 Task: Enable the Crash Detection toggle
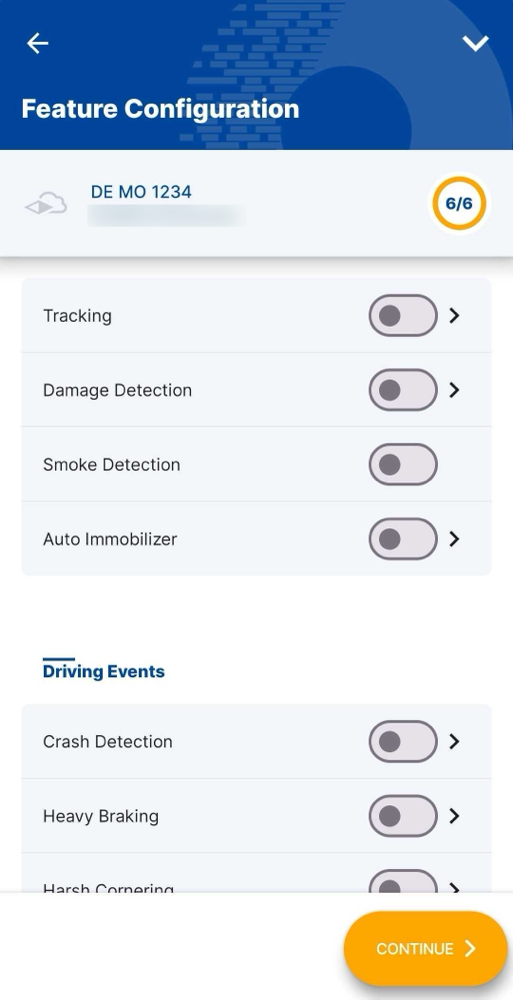[403, 741]
